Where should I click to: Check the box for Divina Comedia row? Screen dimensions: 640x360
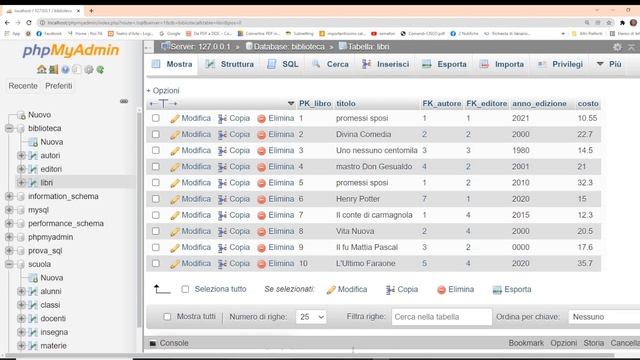click(x=156, y=134)
